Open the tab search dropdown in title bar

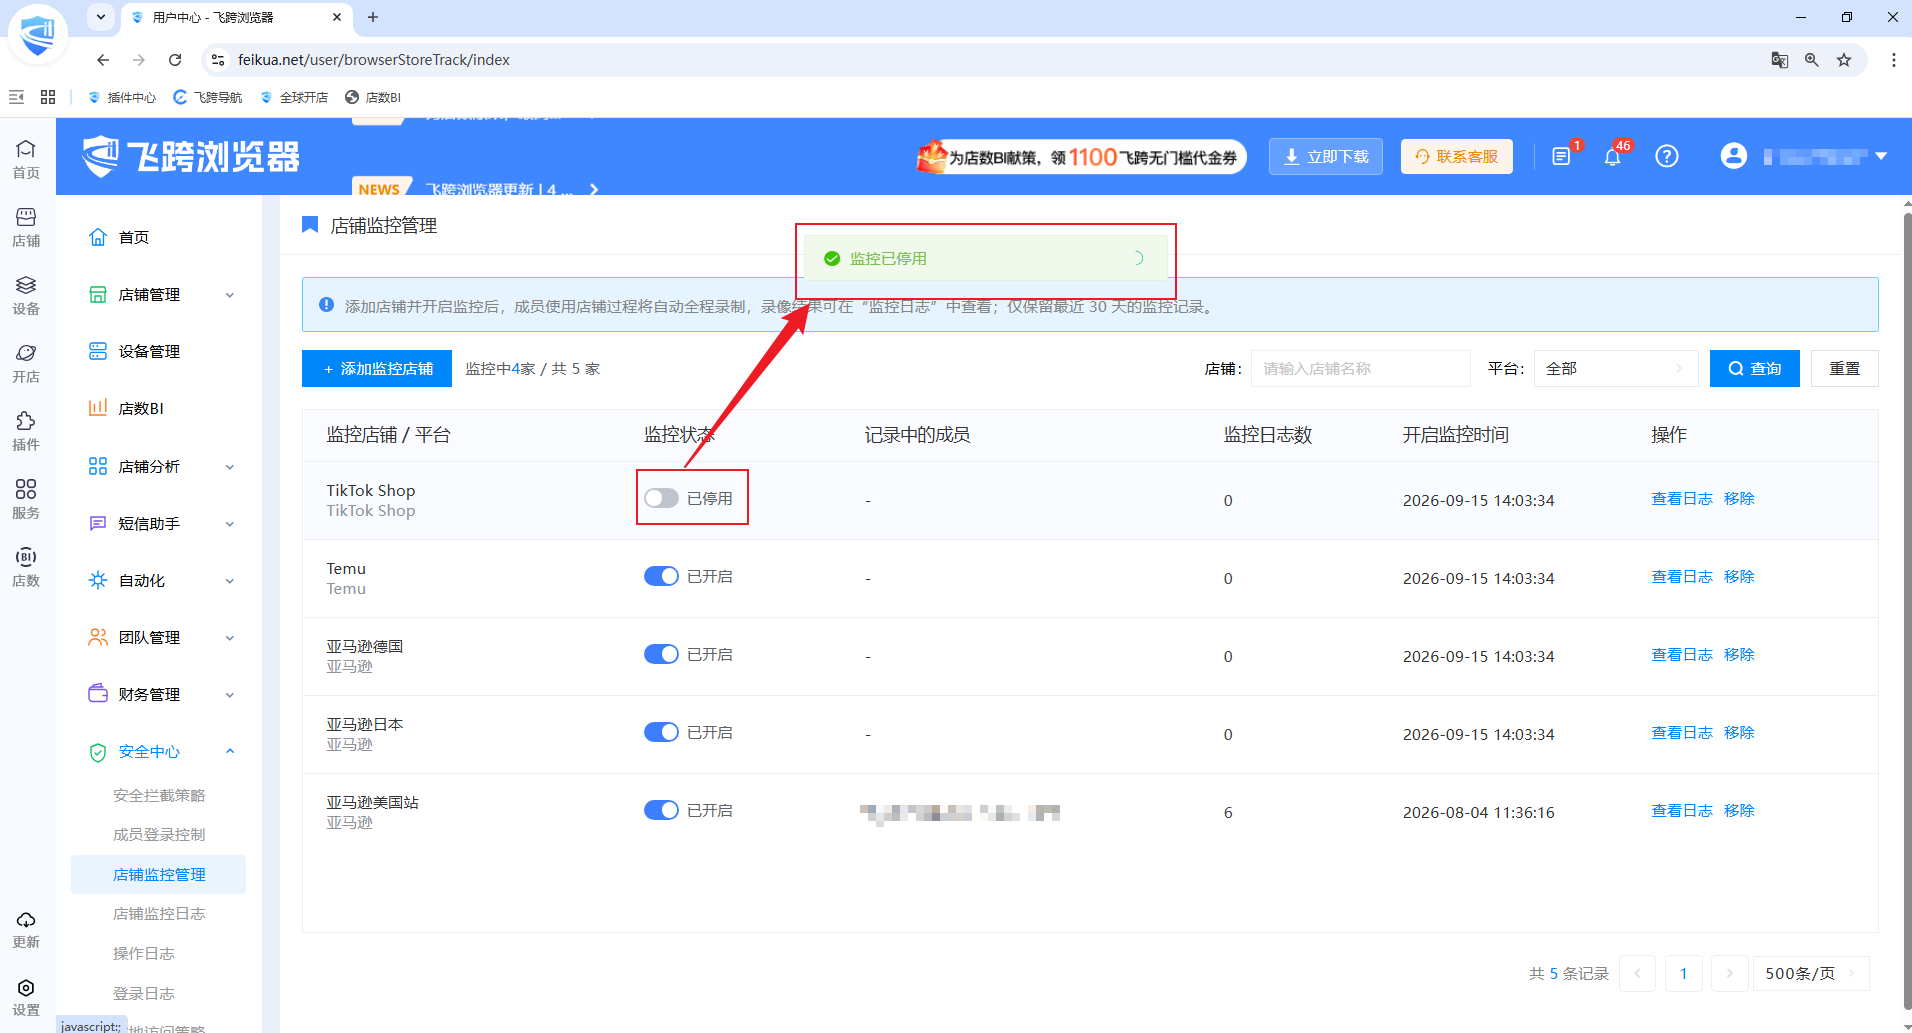[x=101, y=17]
